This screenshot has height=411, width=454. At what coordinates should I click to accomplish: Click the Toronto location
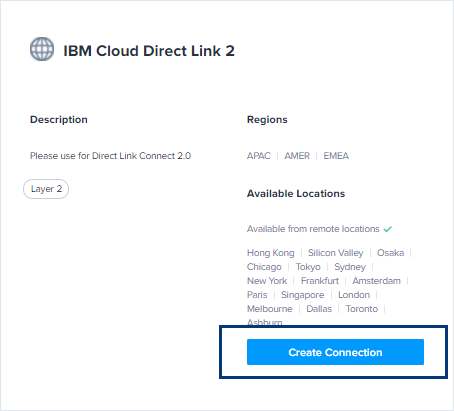point(362,309)
